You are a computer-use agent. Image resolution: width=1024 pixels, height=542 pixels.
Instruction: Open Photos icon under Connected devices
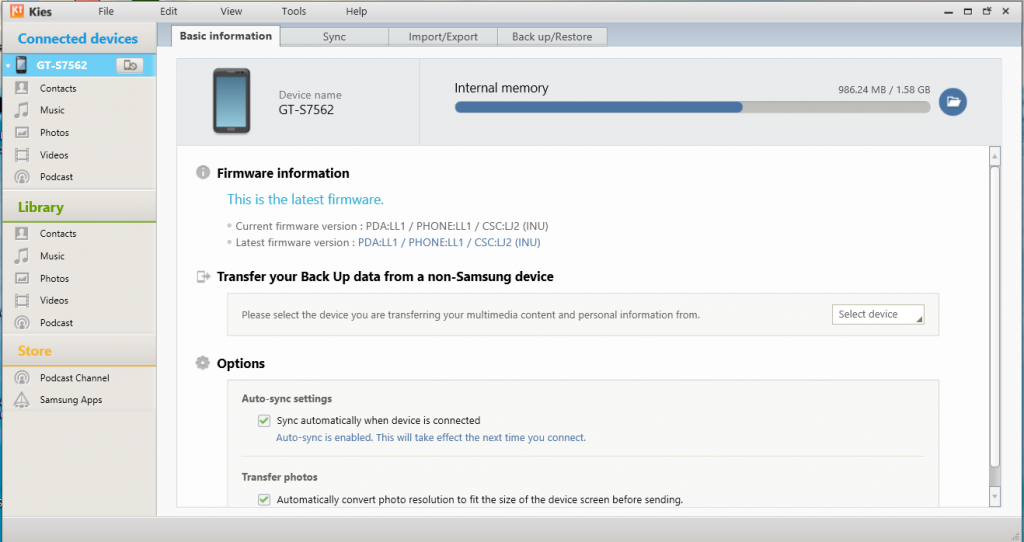[22, 133]
